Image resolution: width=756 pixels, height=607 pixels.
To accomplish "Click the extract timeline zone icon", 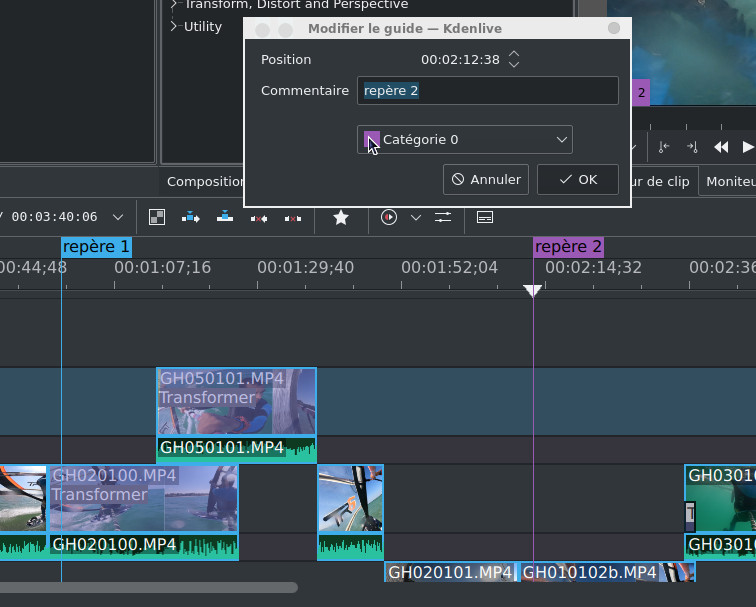I will (259, 217).
